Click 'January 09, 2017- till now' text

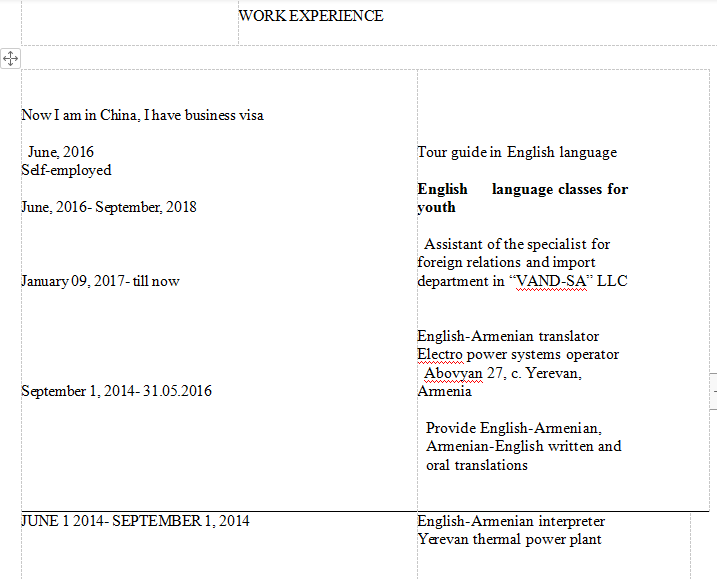100,281
